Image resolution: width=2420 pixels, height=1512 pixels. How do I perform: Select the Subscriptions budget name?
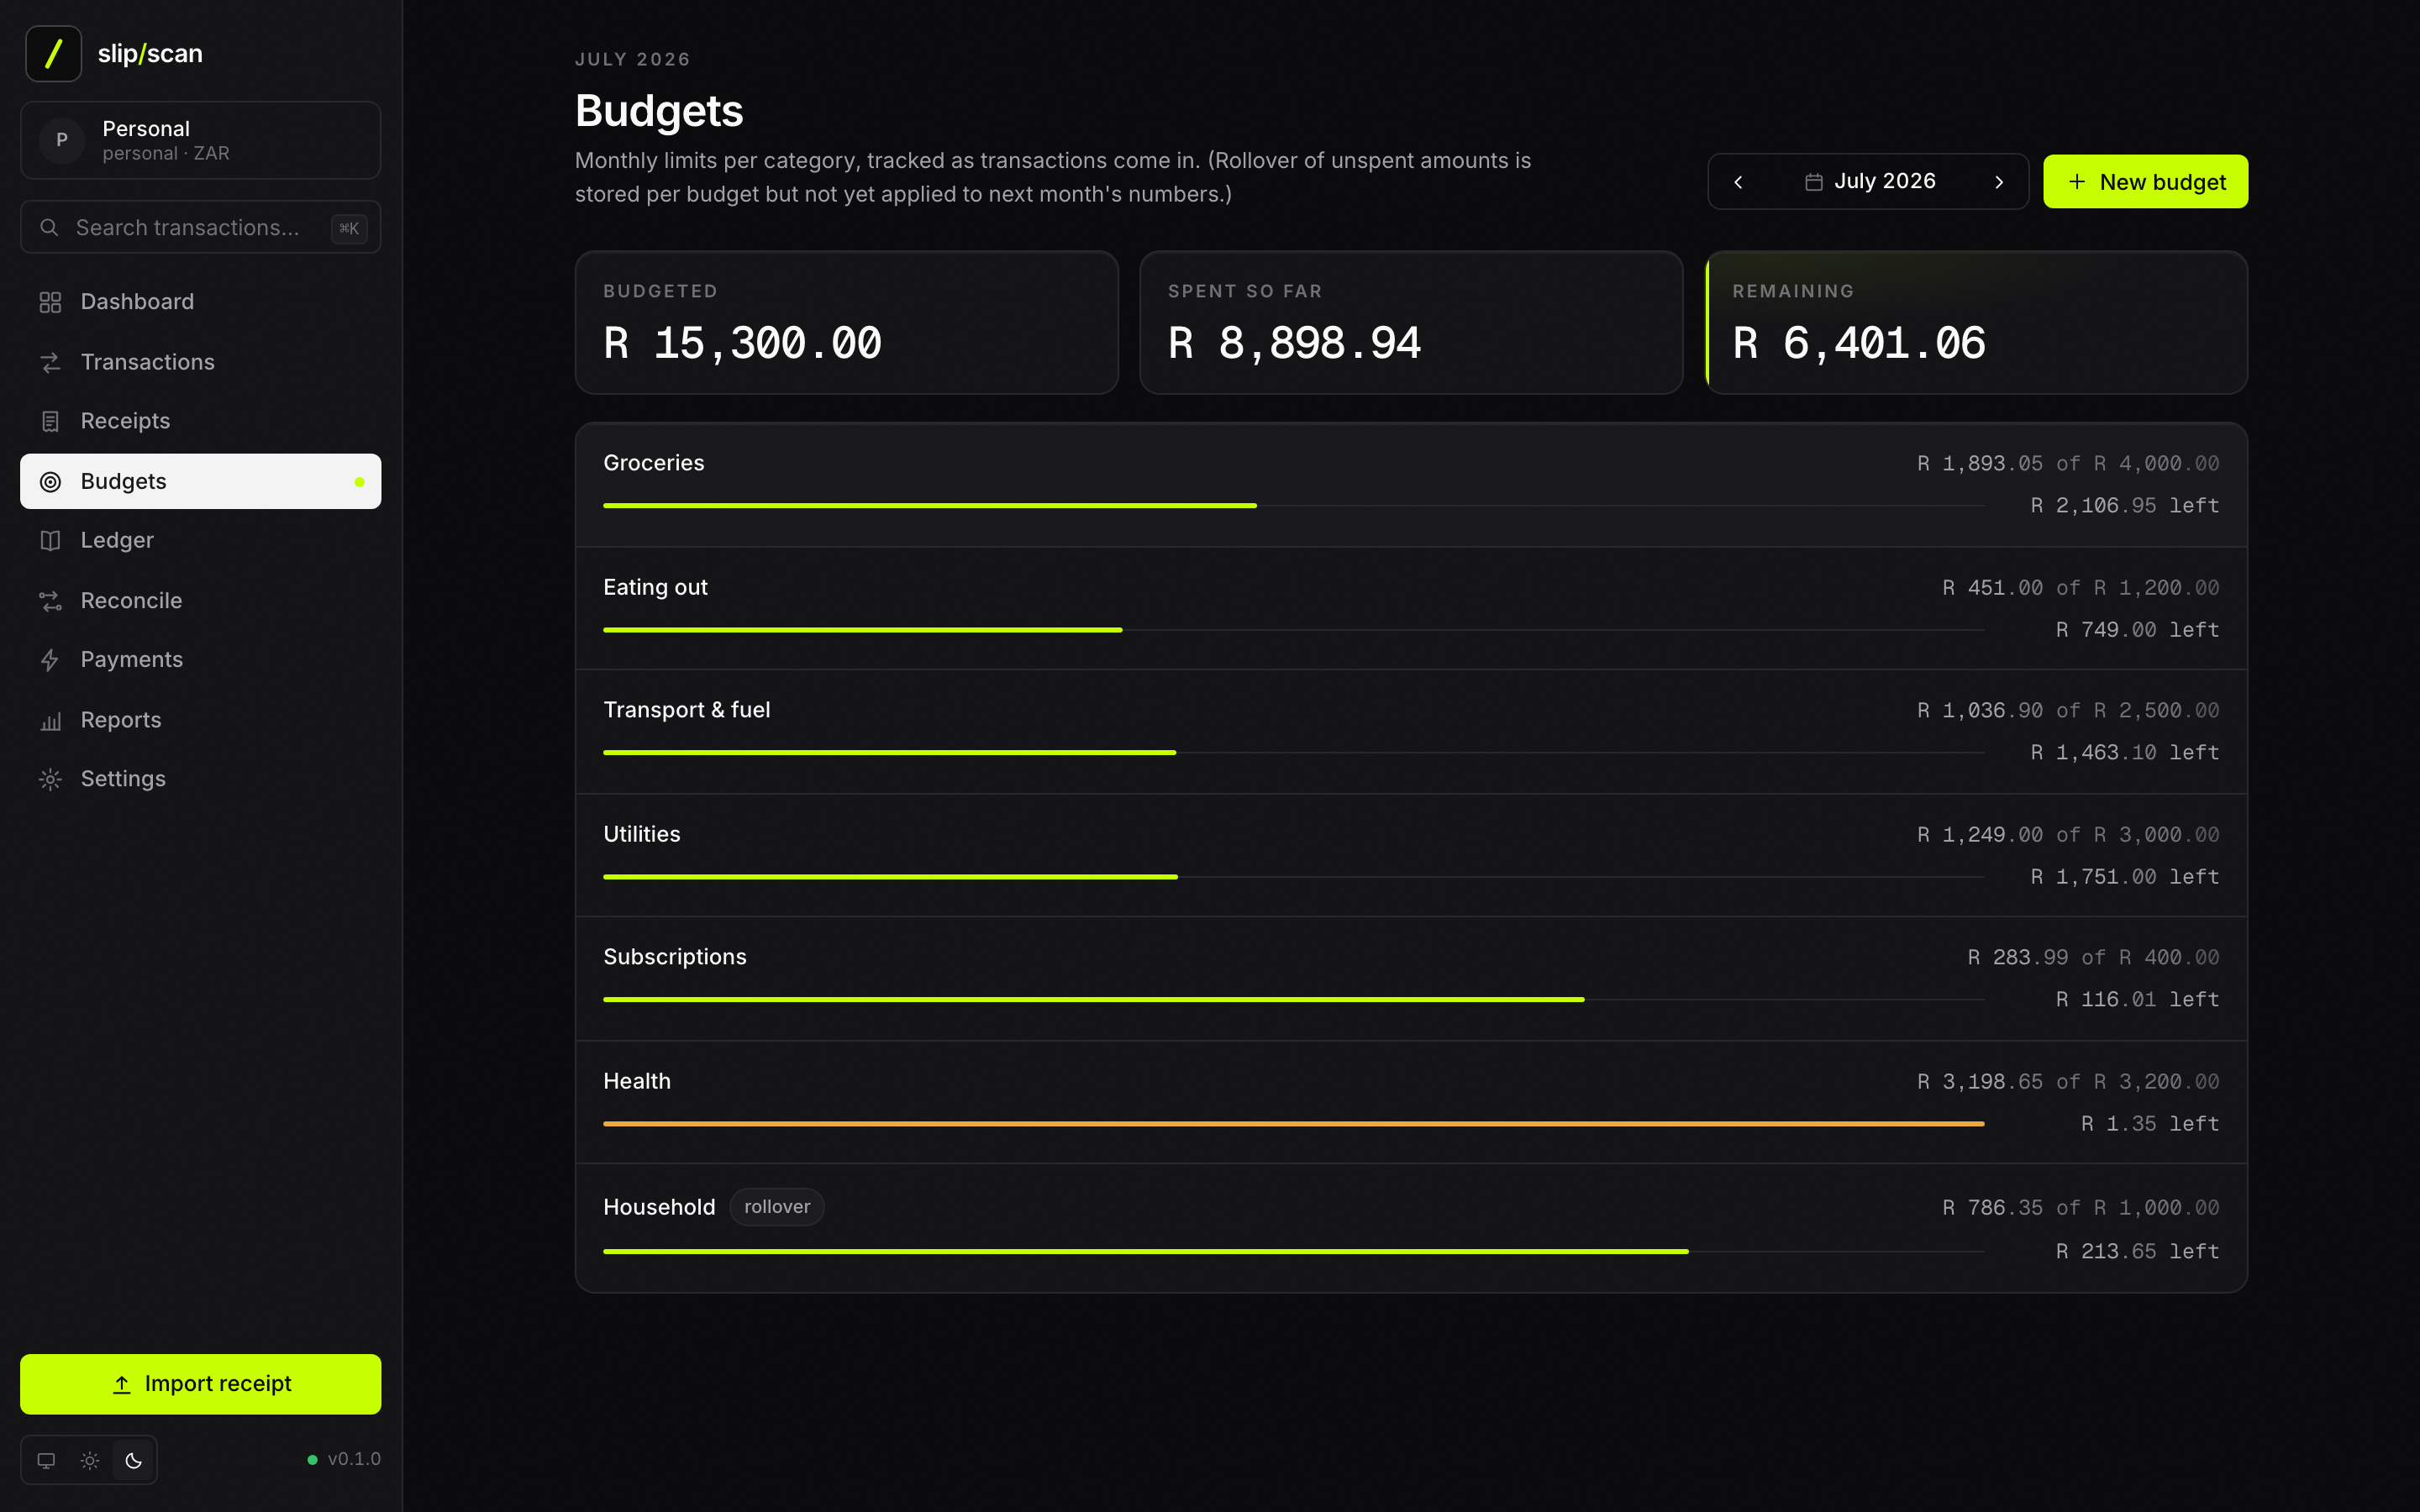click(x=675, y=957)
